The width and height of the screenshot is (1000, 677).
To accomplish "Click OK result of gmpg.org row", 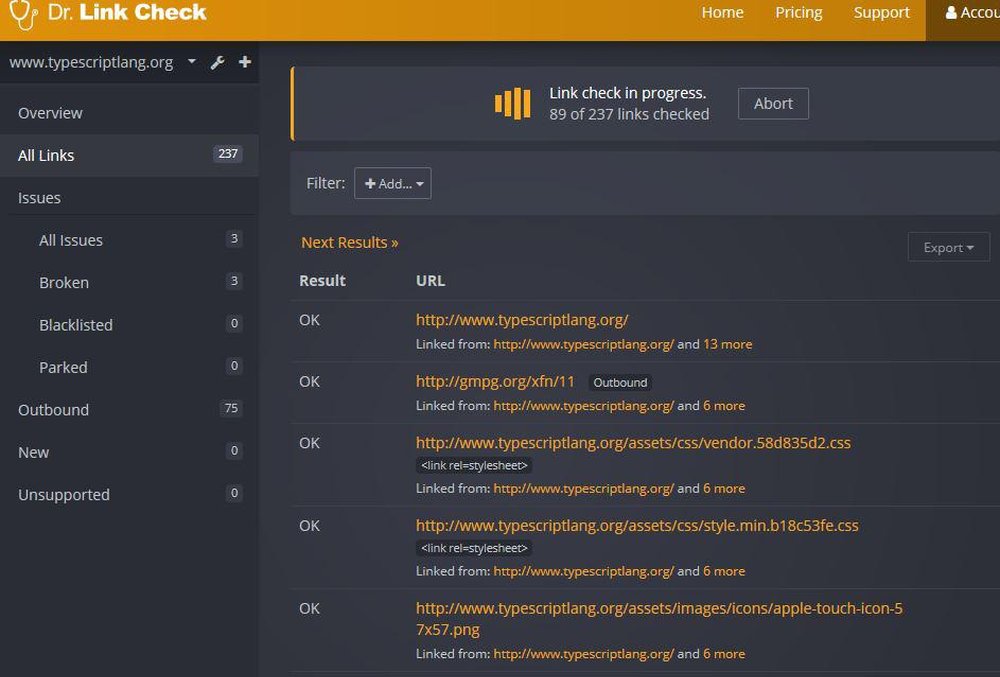I will point(309,381).
